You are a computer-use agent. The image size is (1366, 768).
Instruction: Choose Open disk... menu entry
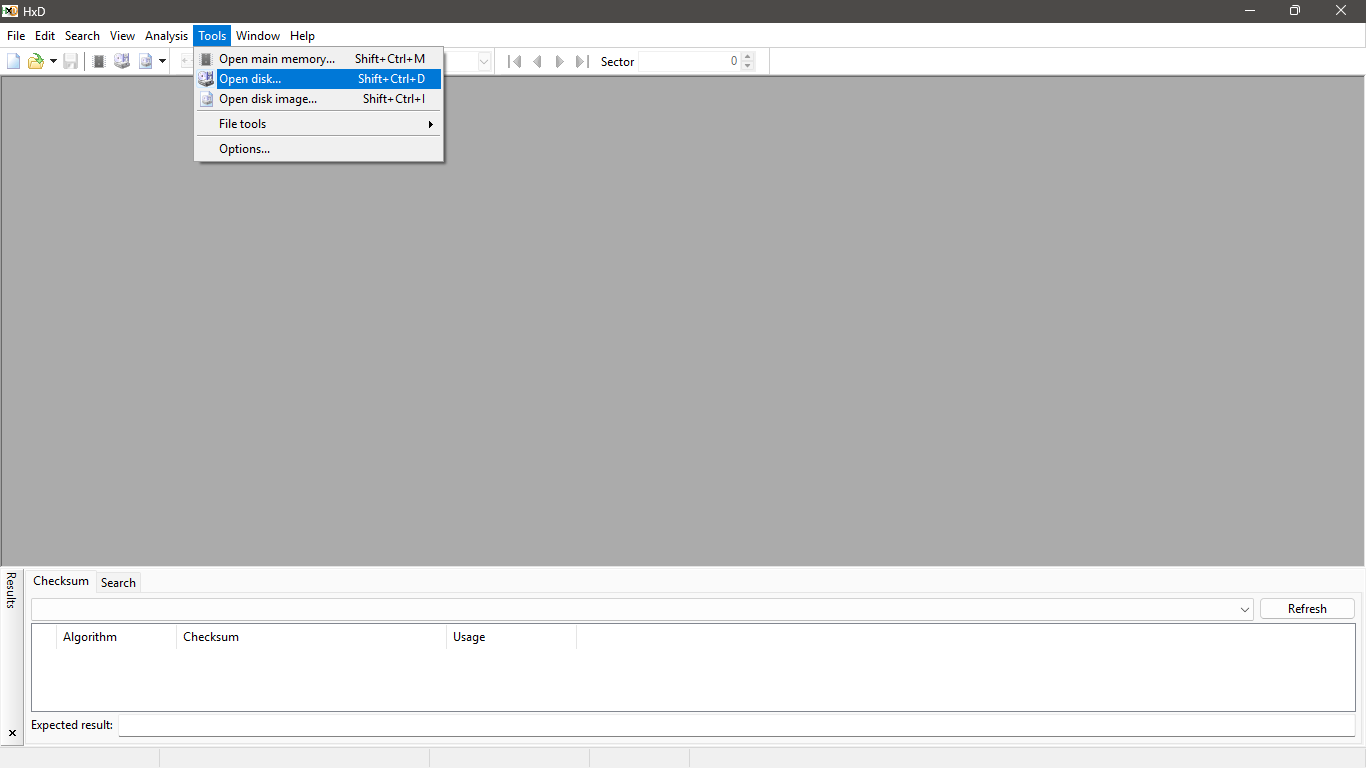(x=319, y=79)
